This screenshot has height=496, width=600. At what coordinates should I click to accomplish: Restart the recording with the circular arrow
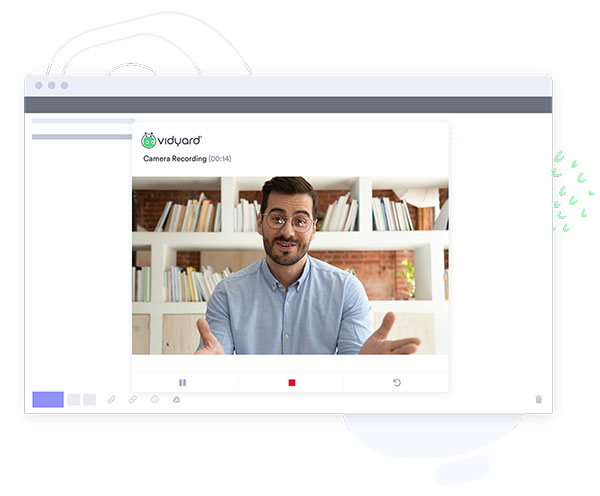[397, 383]
